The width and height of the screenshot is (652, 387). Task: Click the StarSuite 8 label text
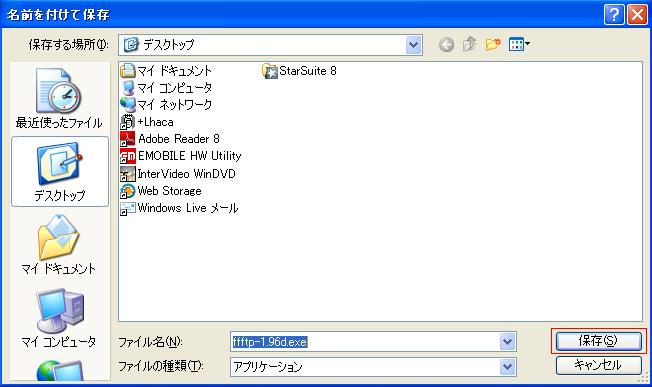tap(308, 71)
